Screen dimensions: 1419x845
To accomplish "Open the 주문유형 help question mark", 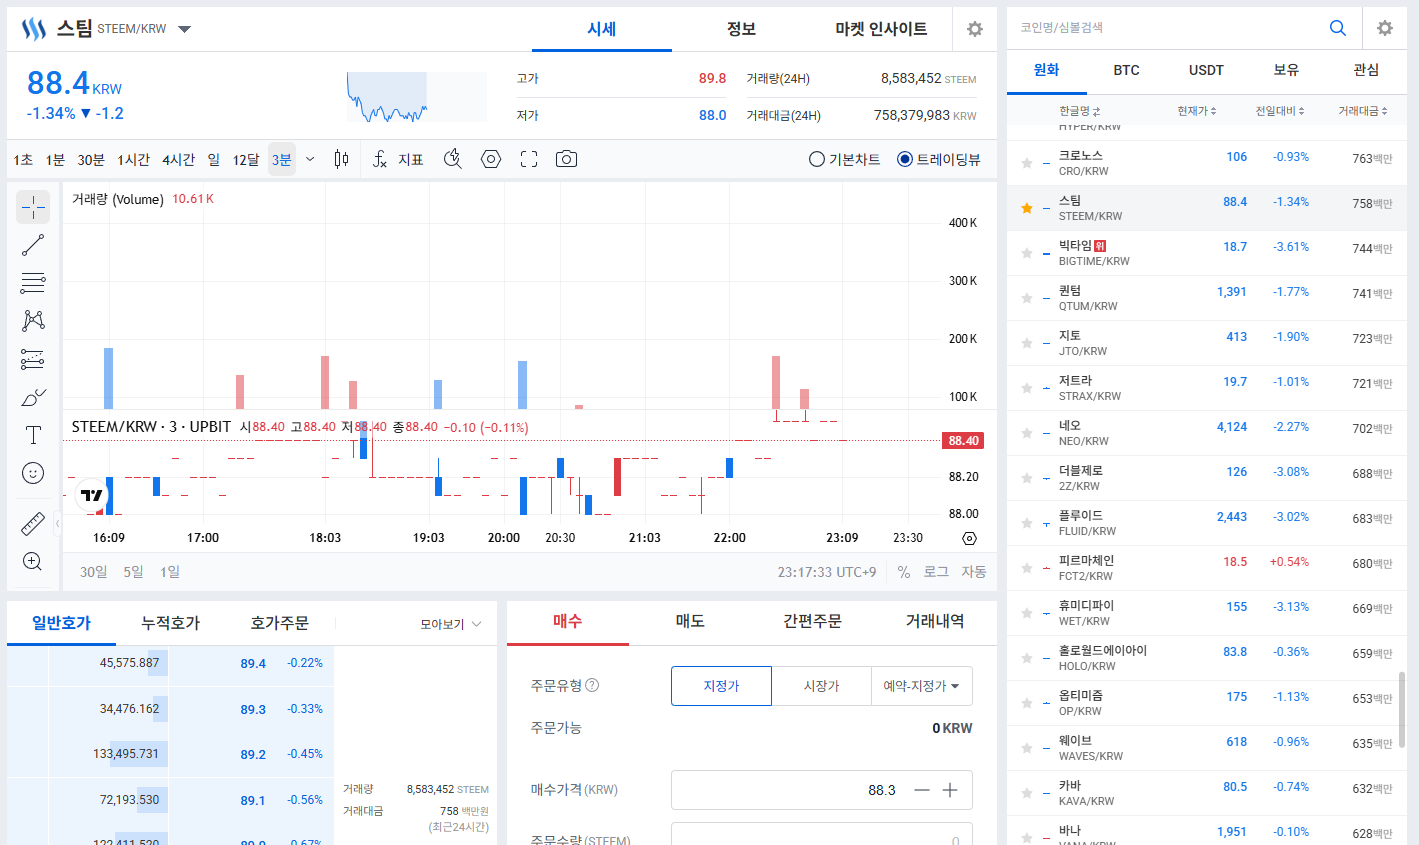I will click(x=592, y=685).
